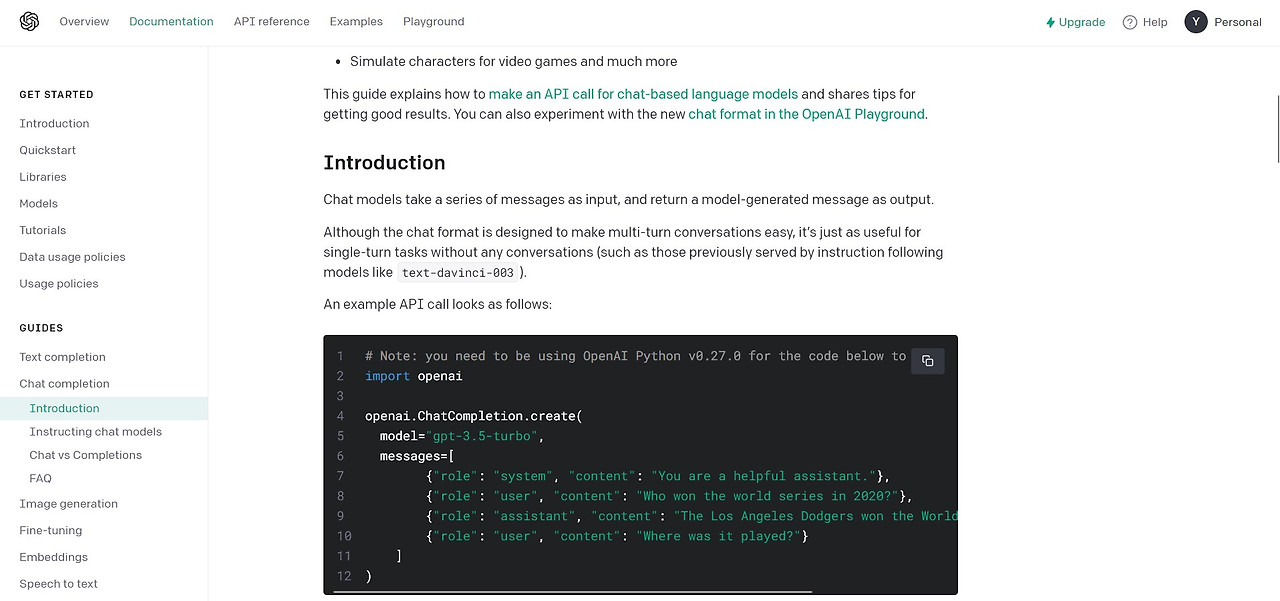This screenshot has width=1280, height=601.
Task: Click the Los Angeles Dodgers assistant line
Action: click(x=691, y=516)
